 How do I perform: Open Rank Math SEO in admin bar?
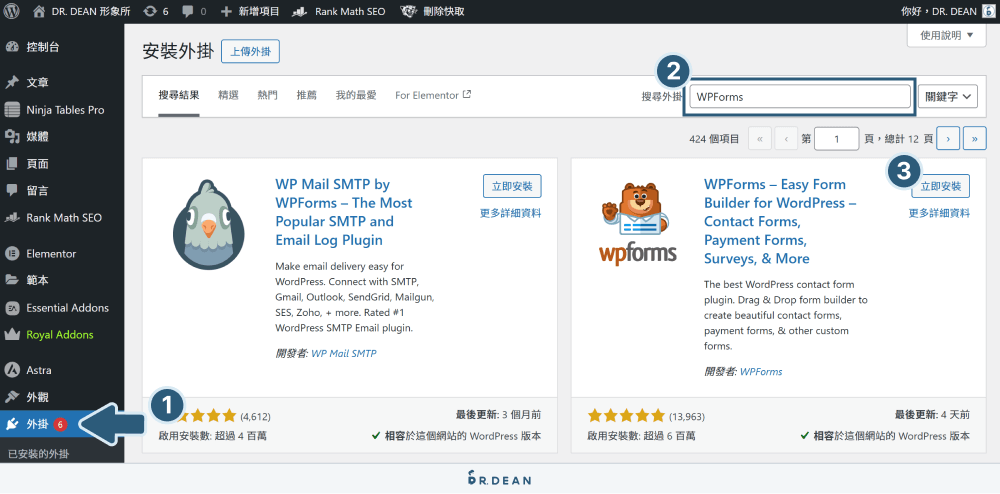click(x=339, y=11)
